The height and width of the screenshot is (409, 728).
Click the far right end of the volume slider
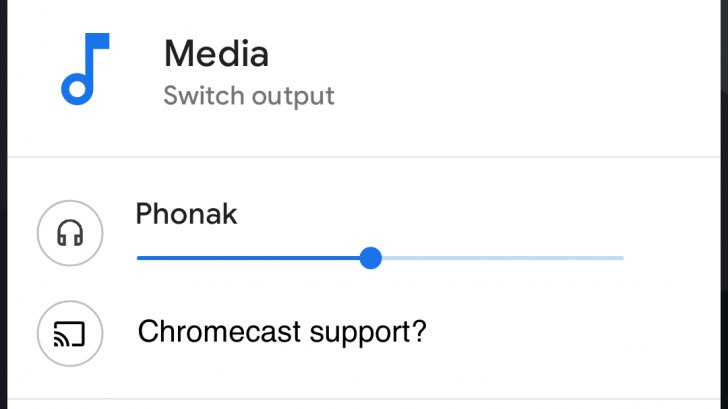[622, 258]
